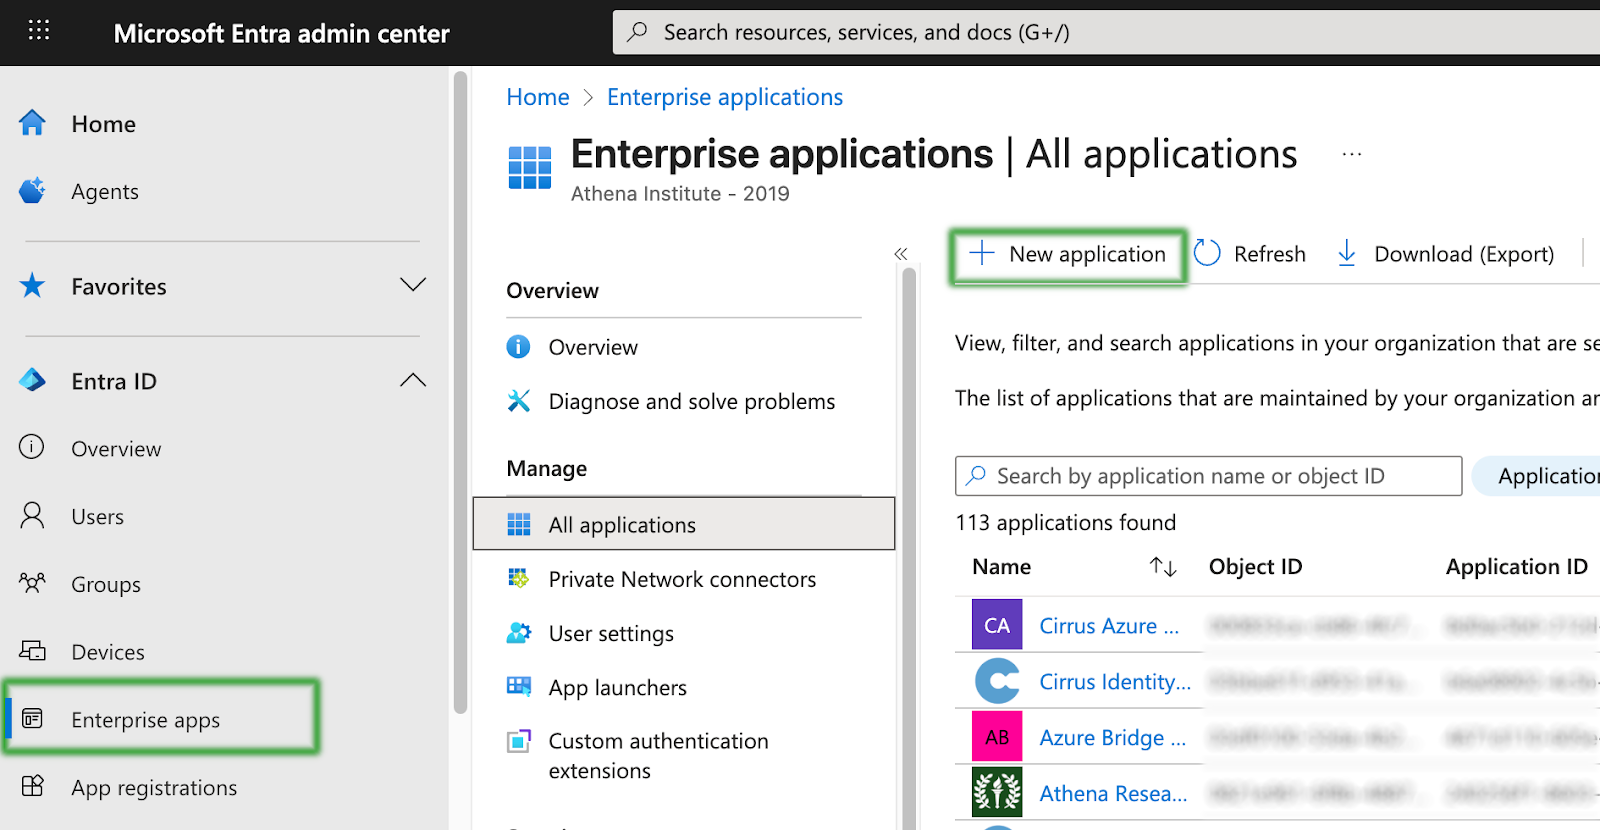This screenshot has width=1600, height=830.
Task: Click the Download (Export) arrow icon
Action: point(1346,253)
